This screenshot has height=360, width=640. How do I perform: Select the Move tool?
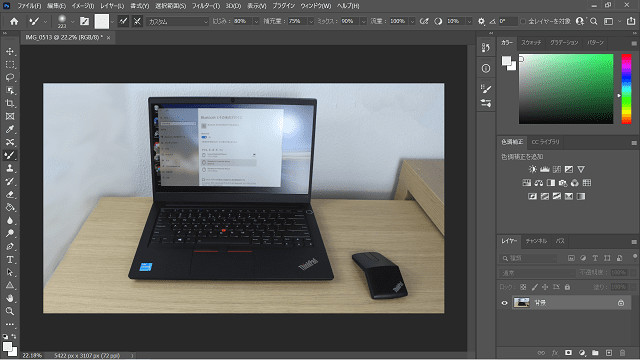(x=10, y=51)
